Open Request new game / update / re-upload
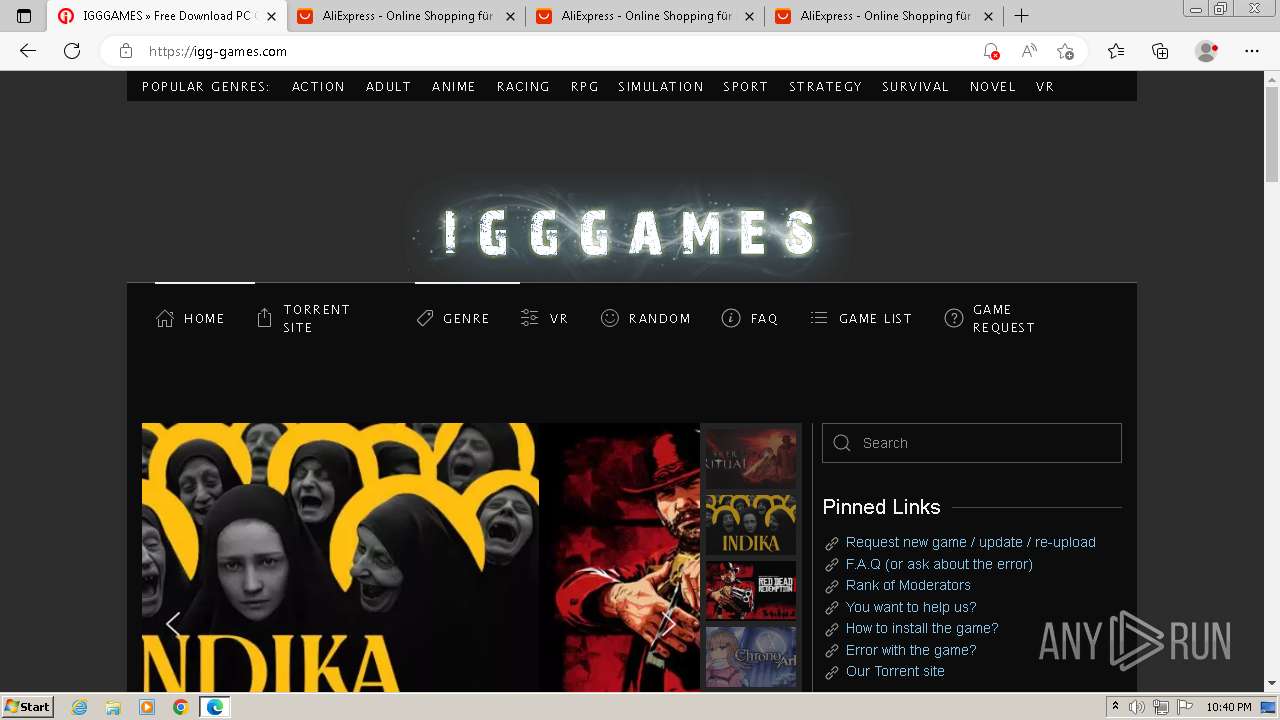The height and width of the screenshot is (720, 1280). click(x=970, y=542)
